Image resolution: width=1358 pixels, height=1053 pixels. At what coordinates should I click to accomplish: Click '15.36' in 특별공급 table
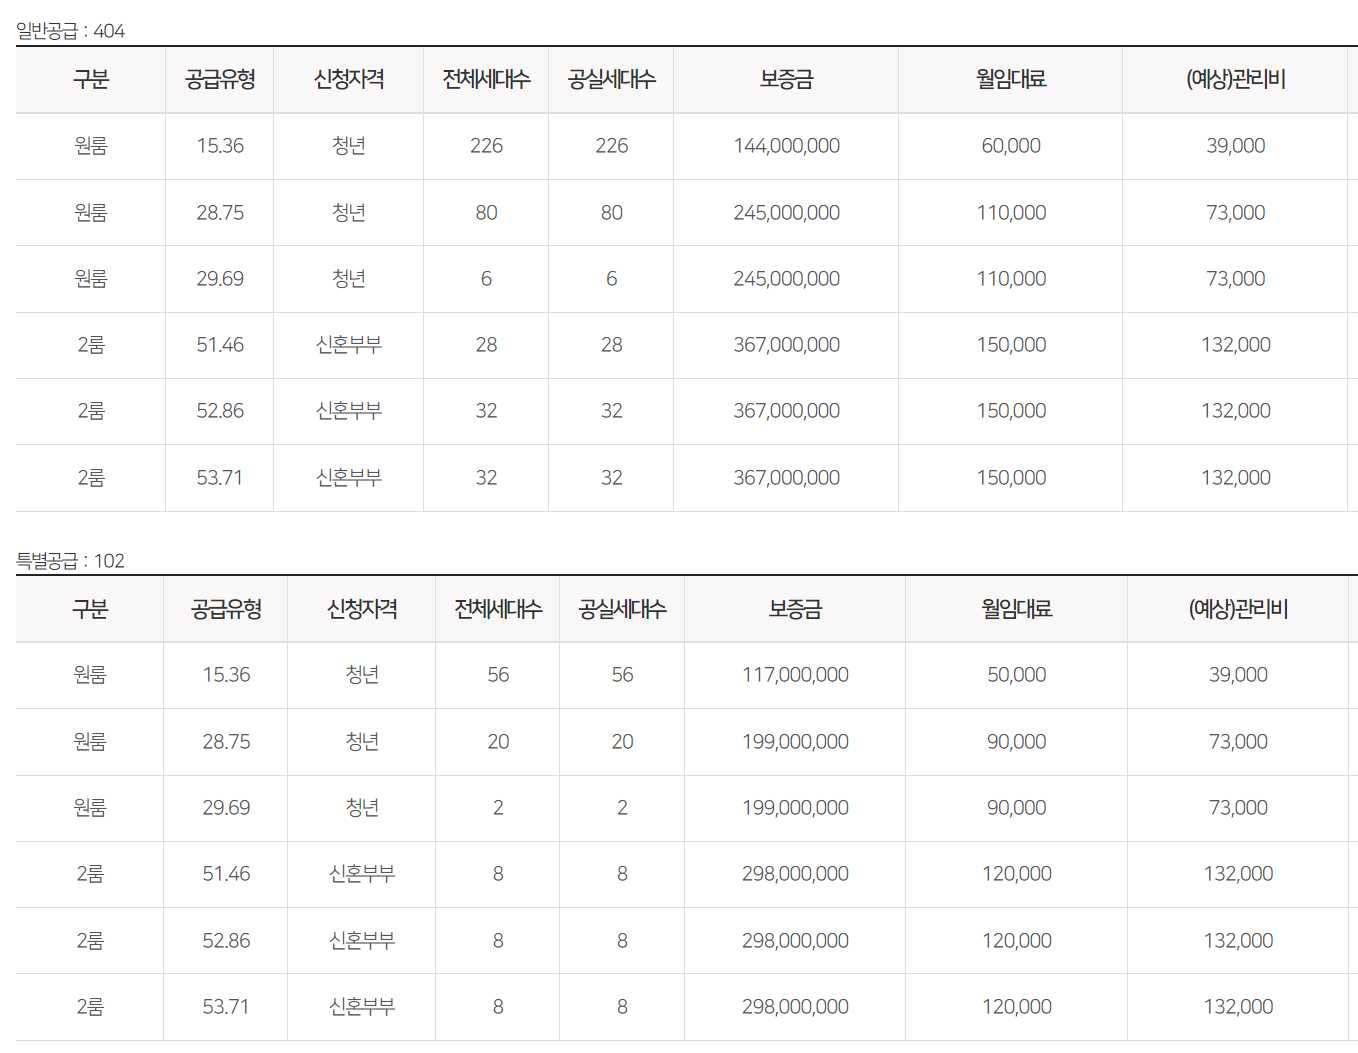tap(226, 675)
